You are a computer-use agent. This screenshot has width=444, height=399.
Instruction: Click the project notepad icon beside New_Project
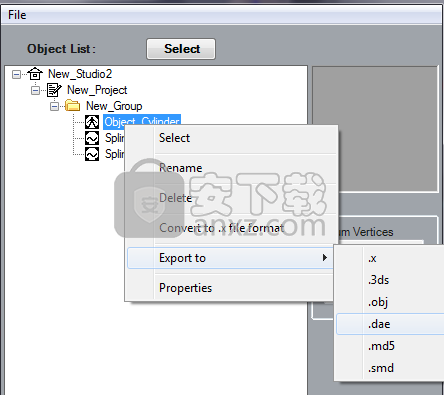tap(54, 90)
